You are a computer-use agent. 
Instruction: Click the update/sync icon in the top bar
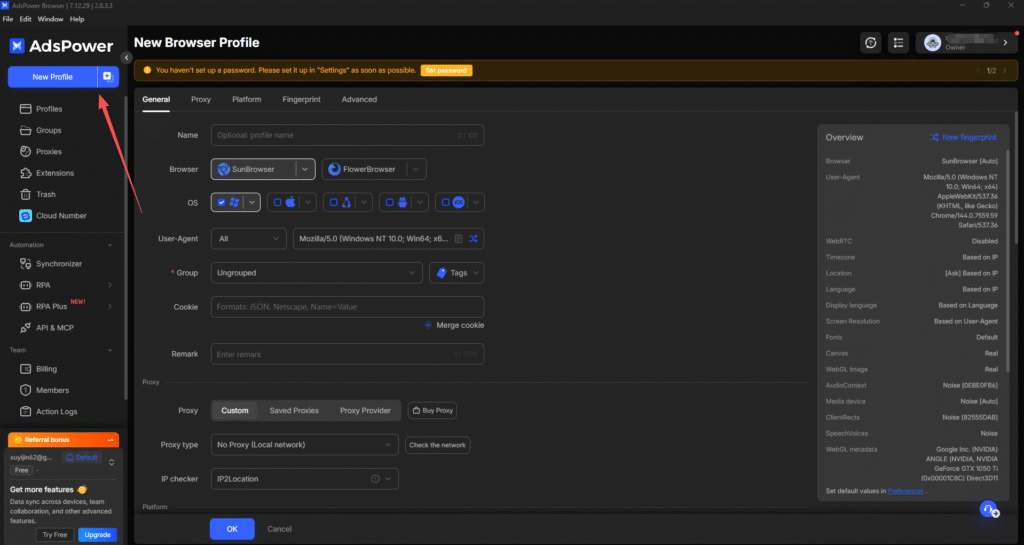(x=871, y=43)
